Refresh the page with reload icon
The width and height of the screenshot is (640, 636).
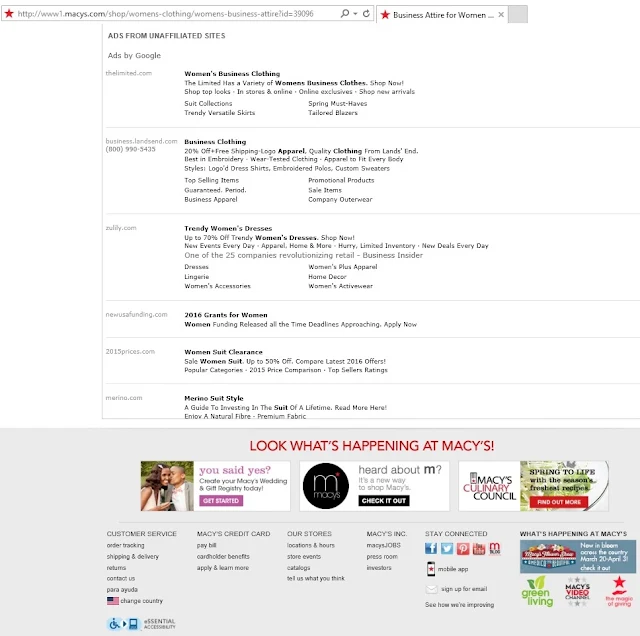(x=366, y=13)
